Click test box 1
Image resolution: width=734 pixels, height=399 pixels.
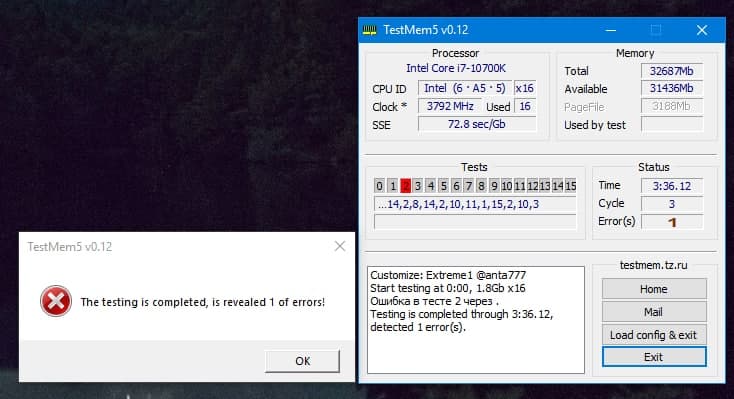(393, 186)
